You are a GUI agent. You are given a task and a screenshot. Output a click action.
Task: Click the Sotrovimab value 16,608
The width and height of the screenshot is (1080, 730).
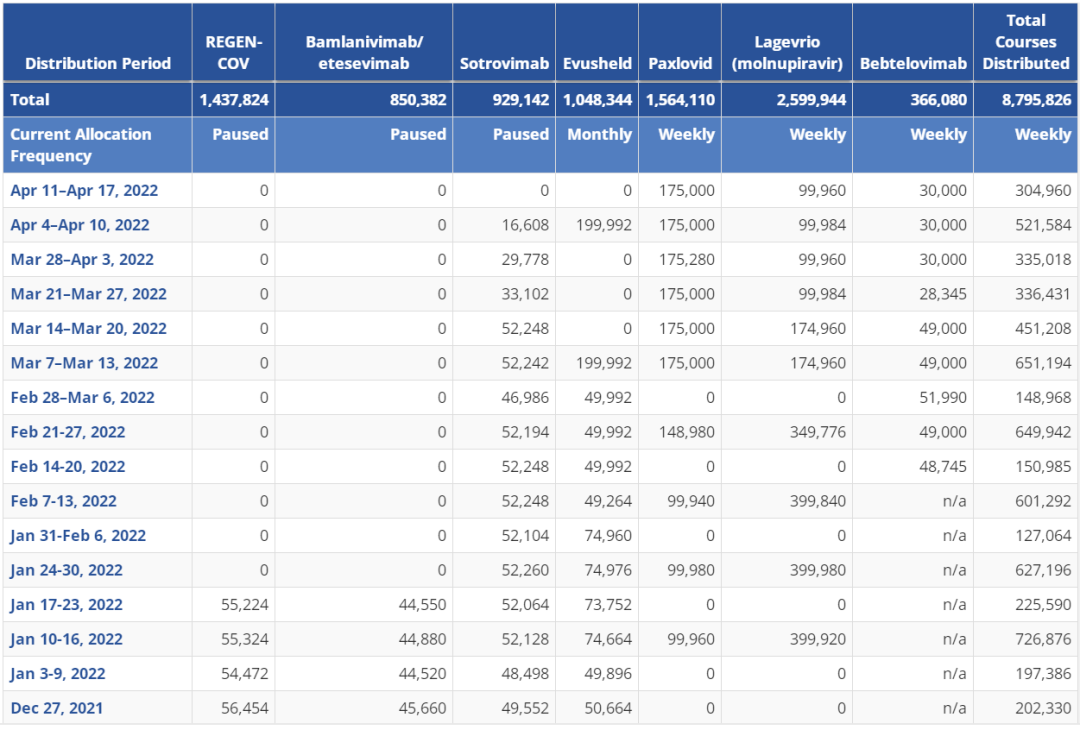click(x=525, y=225)
